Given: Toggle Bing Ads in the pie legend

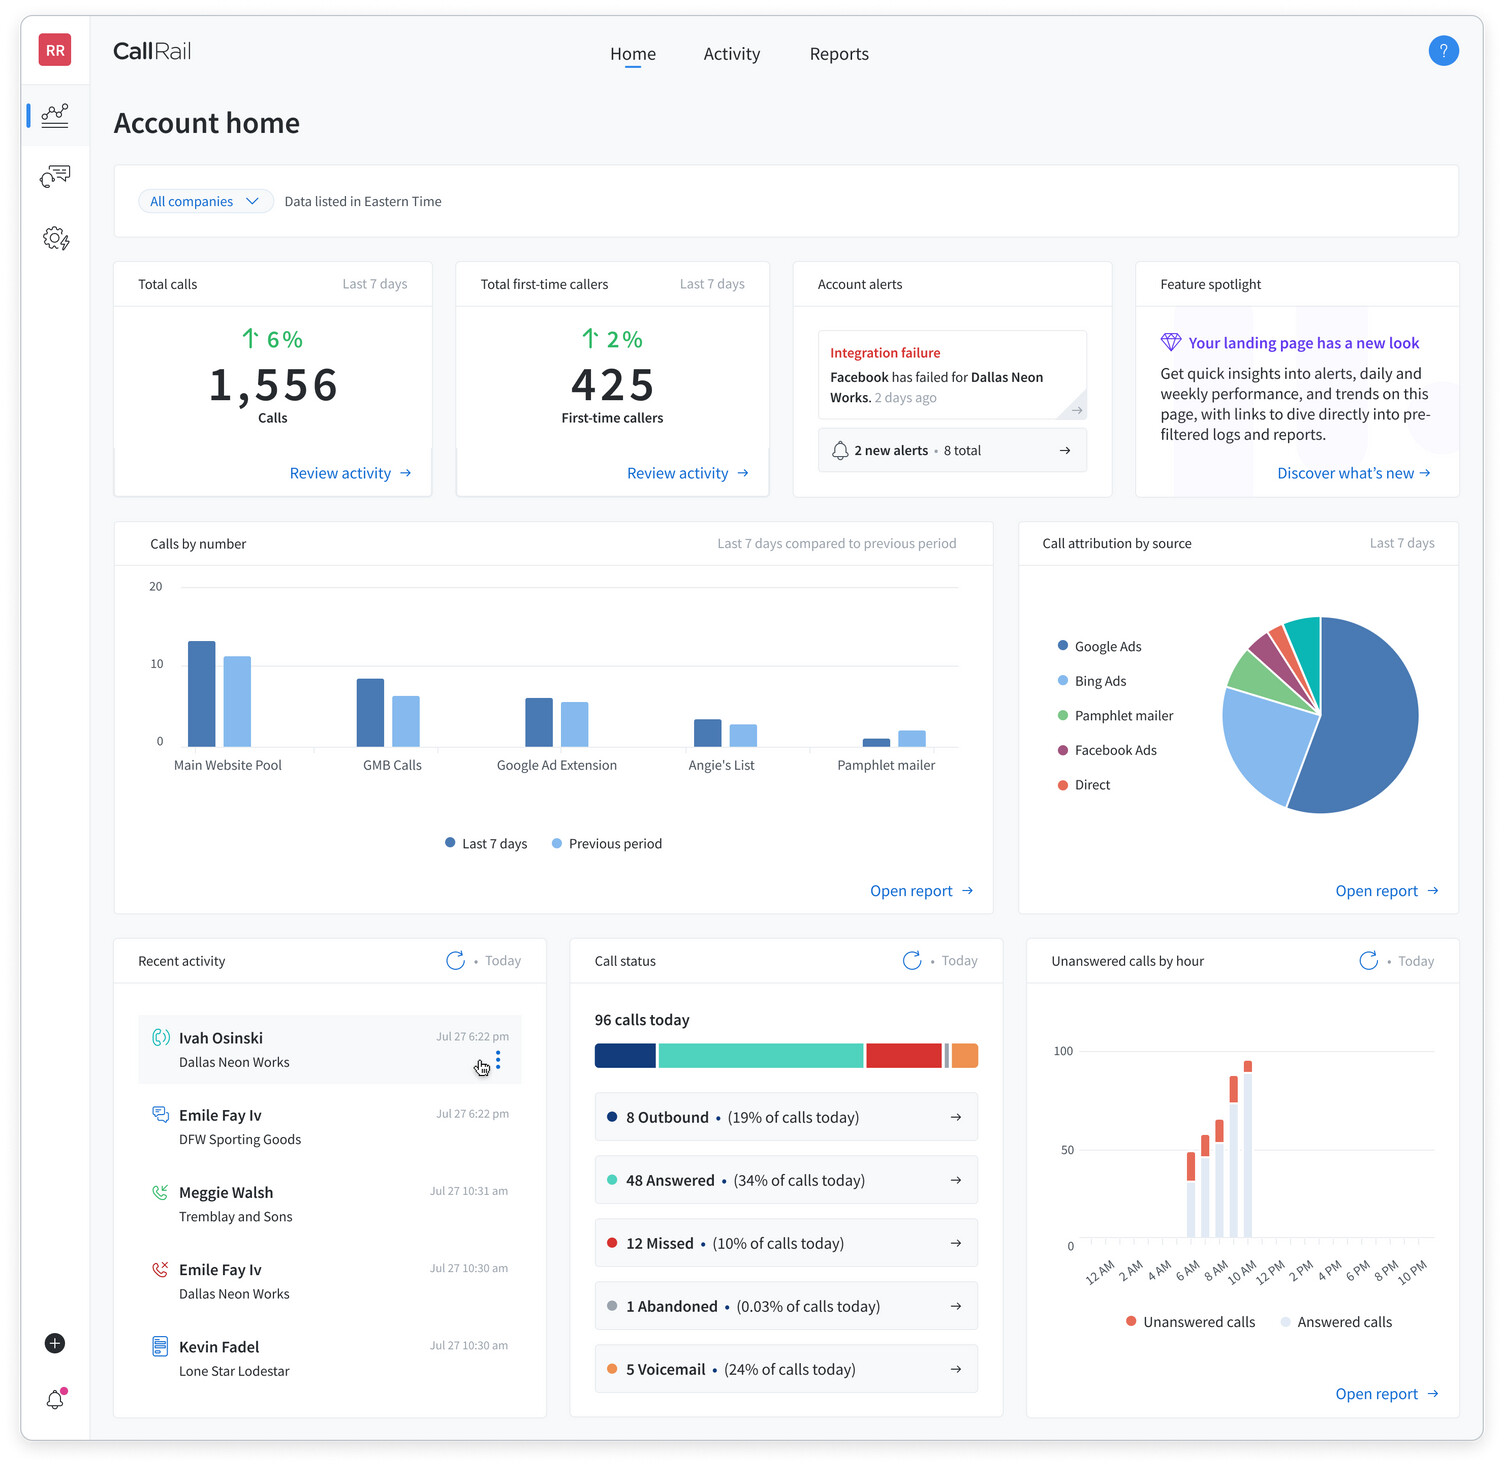Looking at the screenshot, I should [1092, 681].
